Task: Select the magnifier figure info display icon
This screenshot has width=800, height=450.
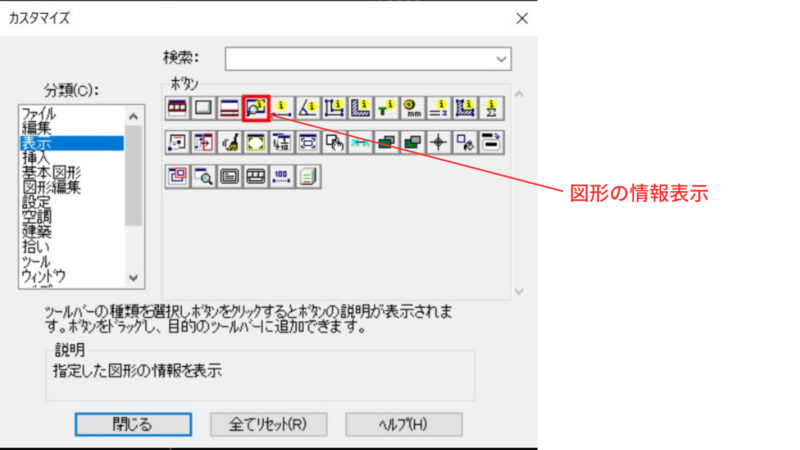Action: tap(256, 108)
